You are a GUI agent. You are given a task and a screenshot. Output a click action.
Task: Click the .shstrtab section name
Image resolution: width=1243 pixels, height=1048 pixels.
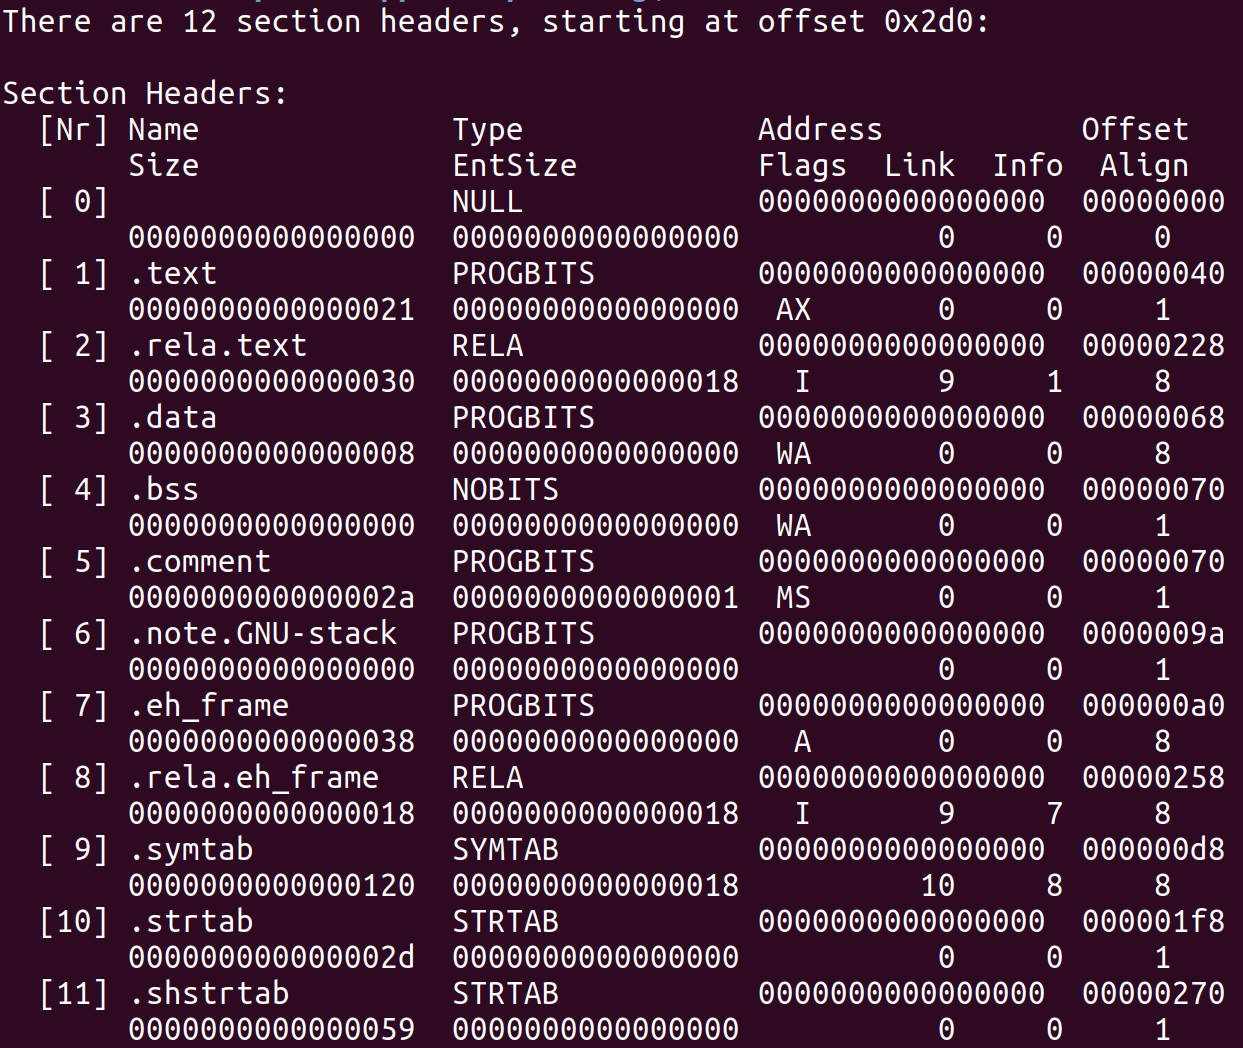208,994
